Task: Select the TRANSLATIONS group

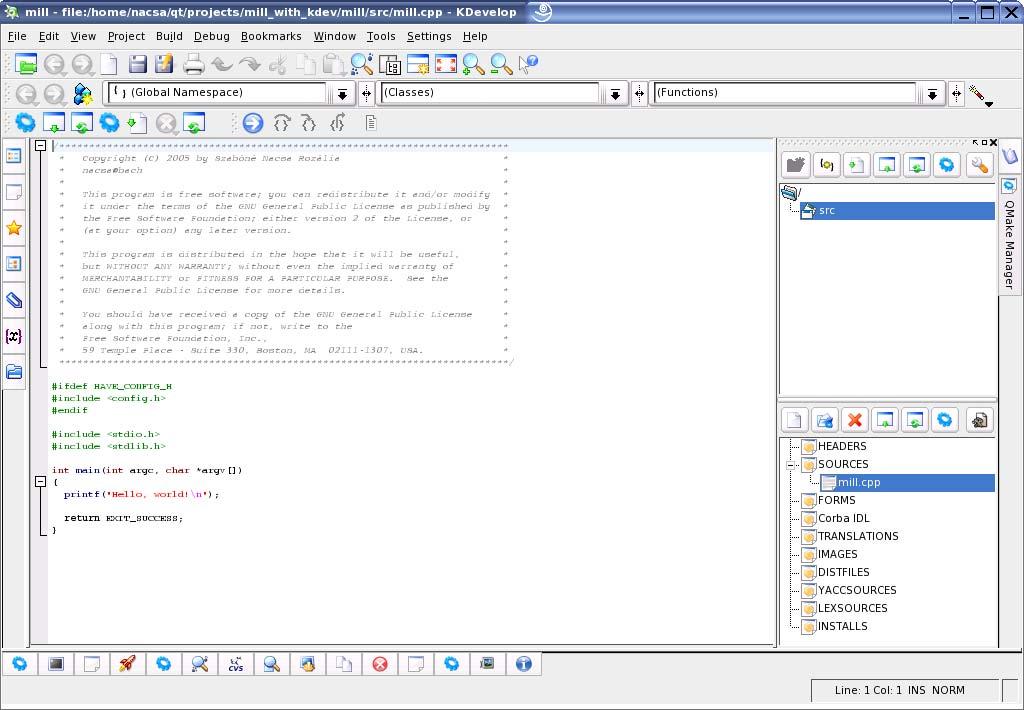Action: click(850, 536)
